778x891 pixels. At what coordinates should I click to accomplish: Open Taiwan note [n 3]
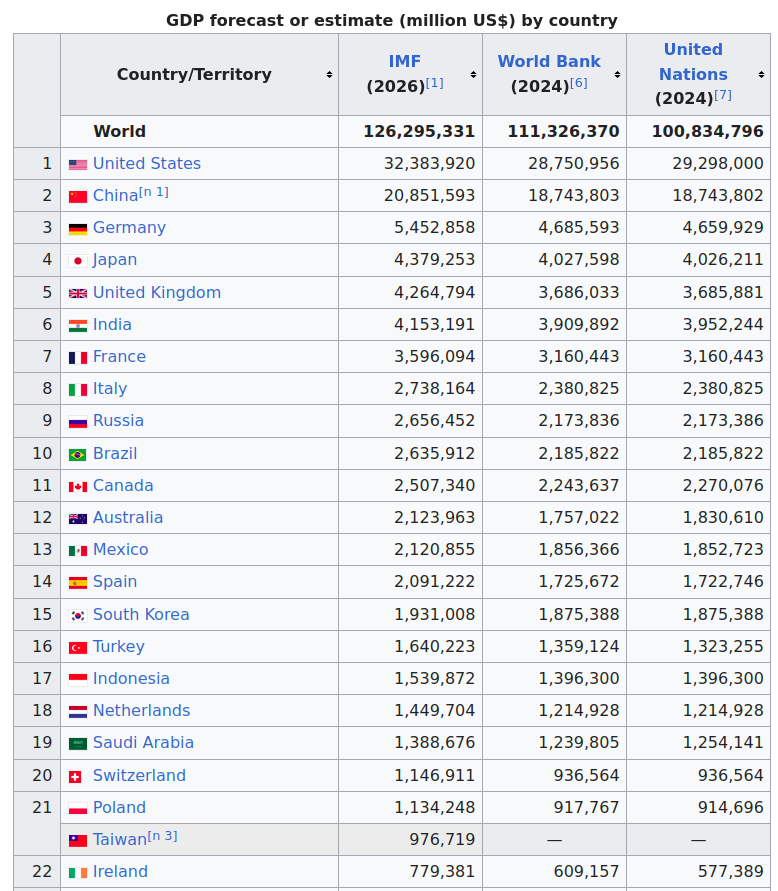click(x=163, y=836)
